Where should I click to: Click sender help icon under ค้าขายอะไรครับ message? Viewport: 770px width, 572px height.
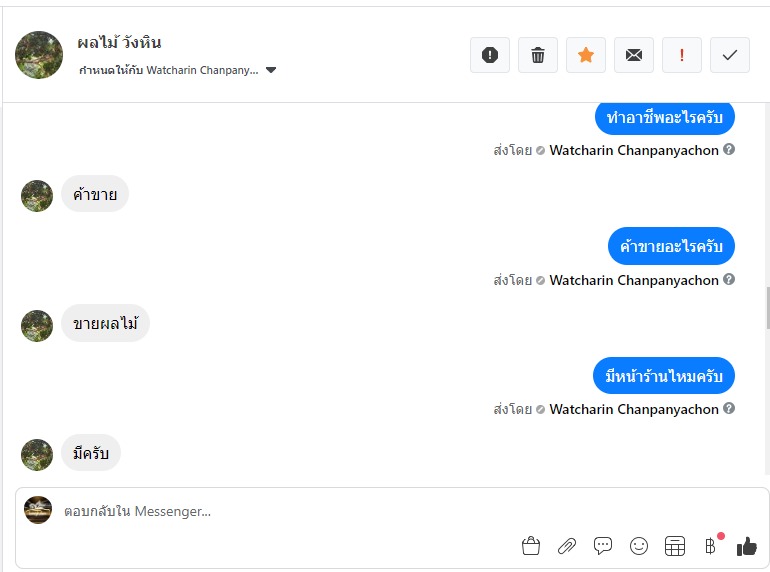tap(729, 279)
